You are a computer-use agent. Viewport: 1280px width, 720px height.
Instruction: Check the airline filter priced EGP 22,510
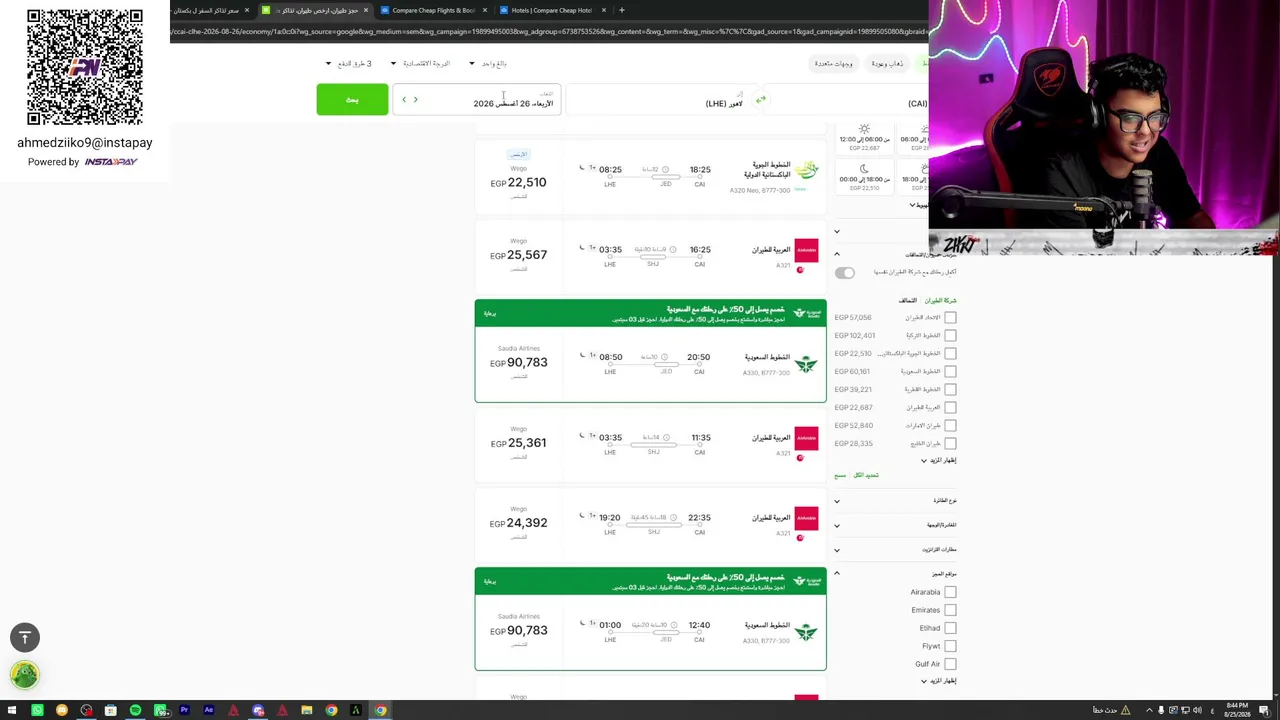coord(950,354)
